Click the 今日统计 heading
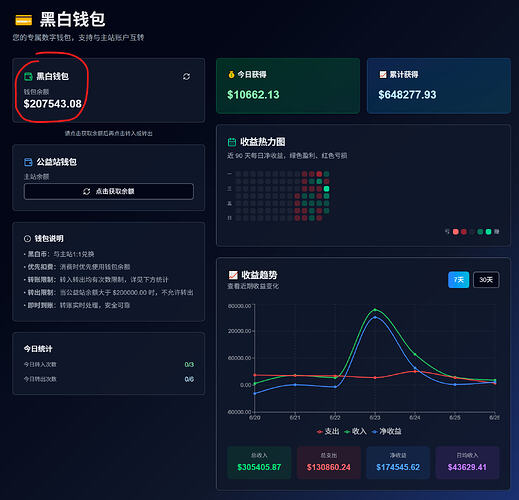519x500 pixels. [38, 349]
